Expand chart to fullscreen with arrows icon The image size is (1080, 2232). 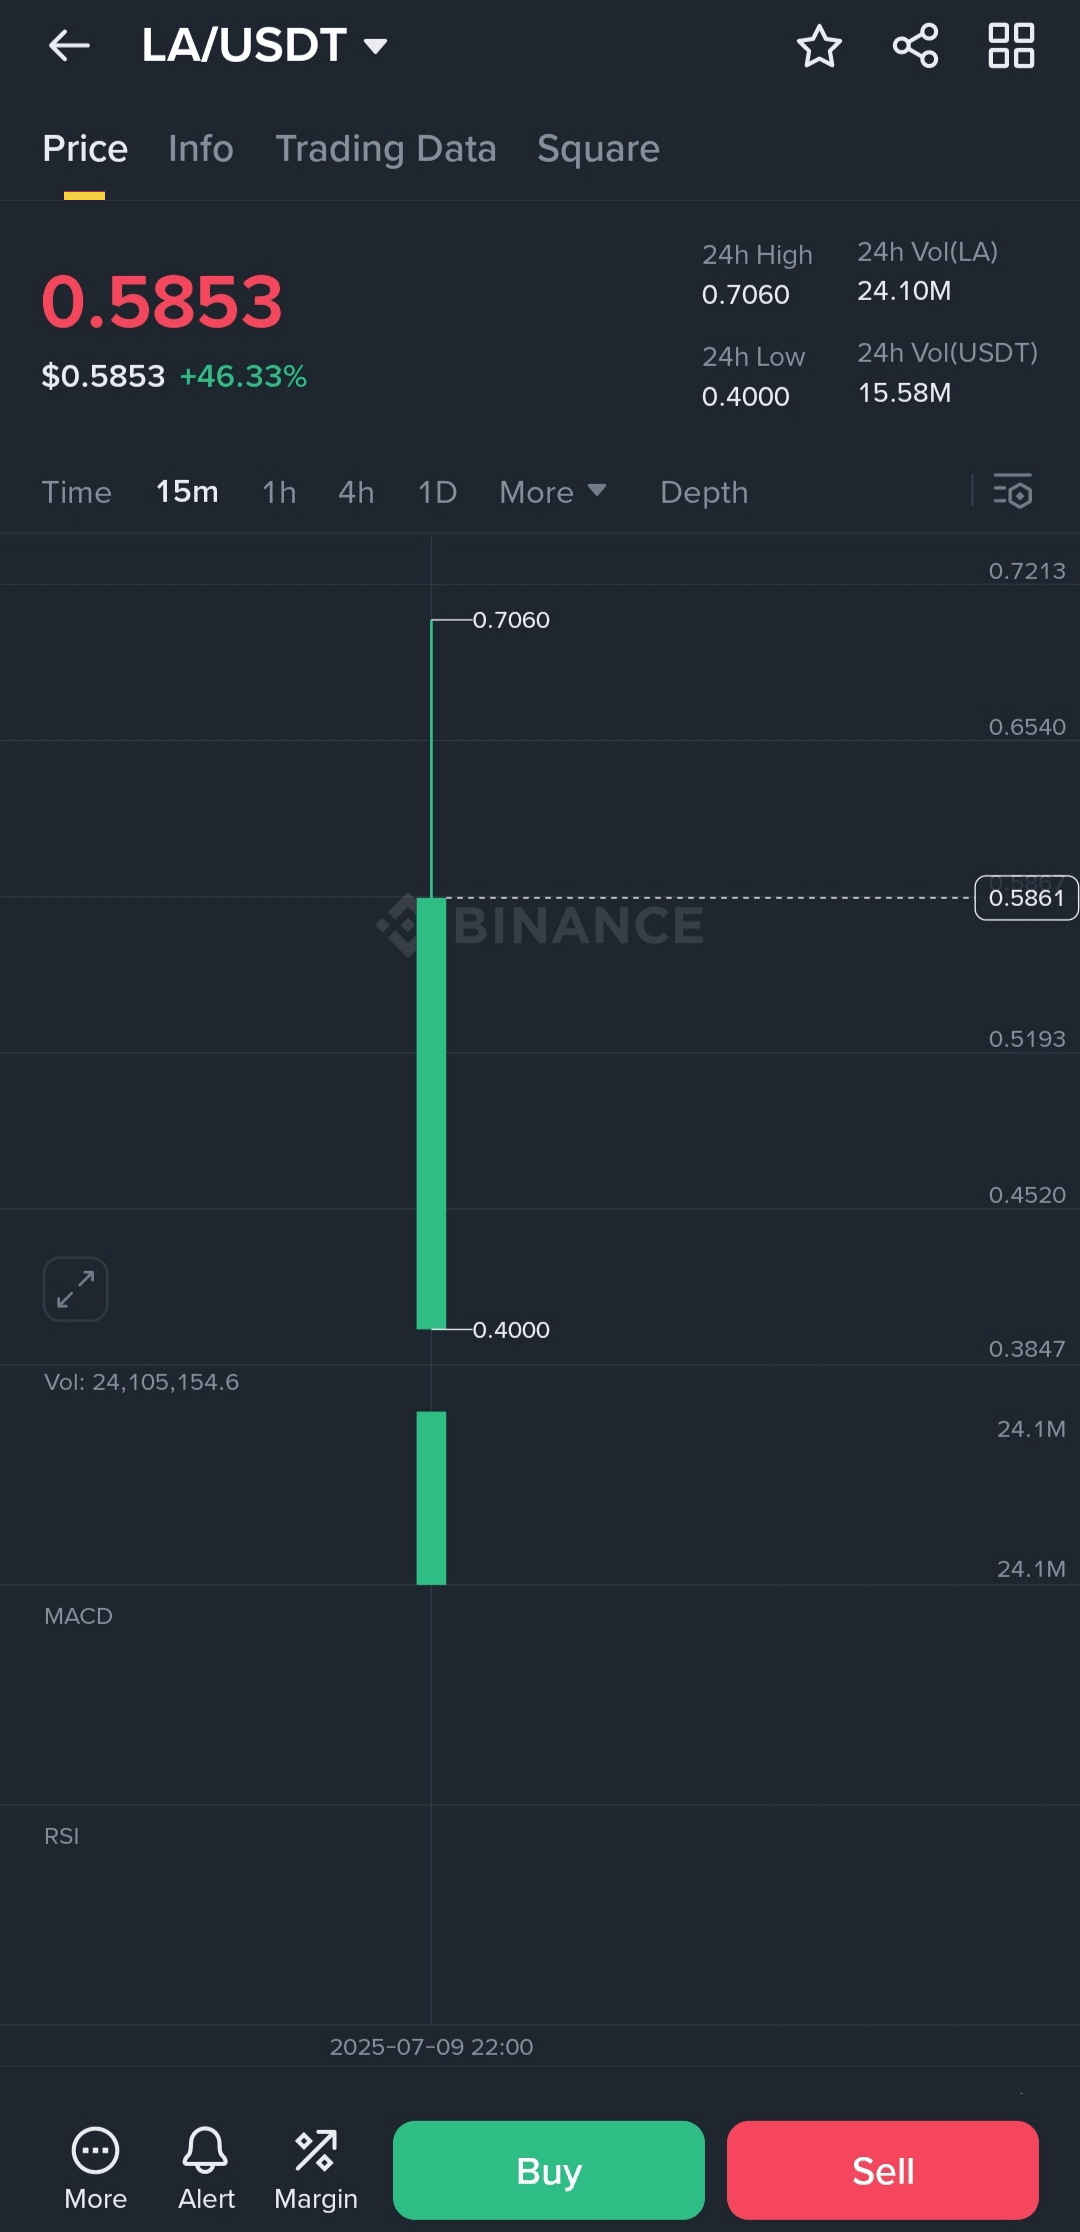click(75, 1289)
